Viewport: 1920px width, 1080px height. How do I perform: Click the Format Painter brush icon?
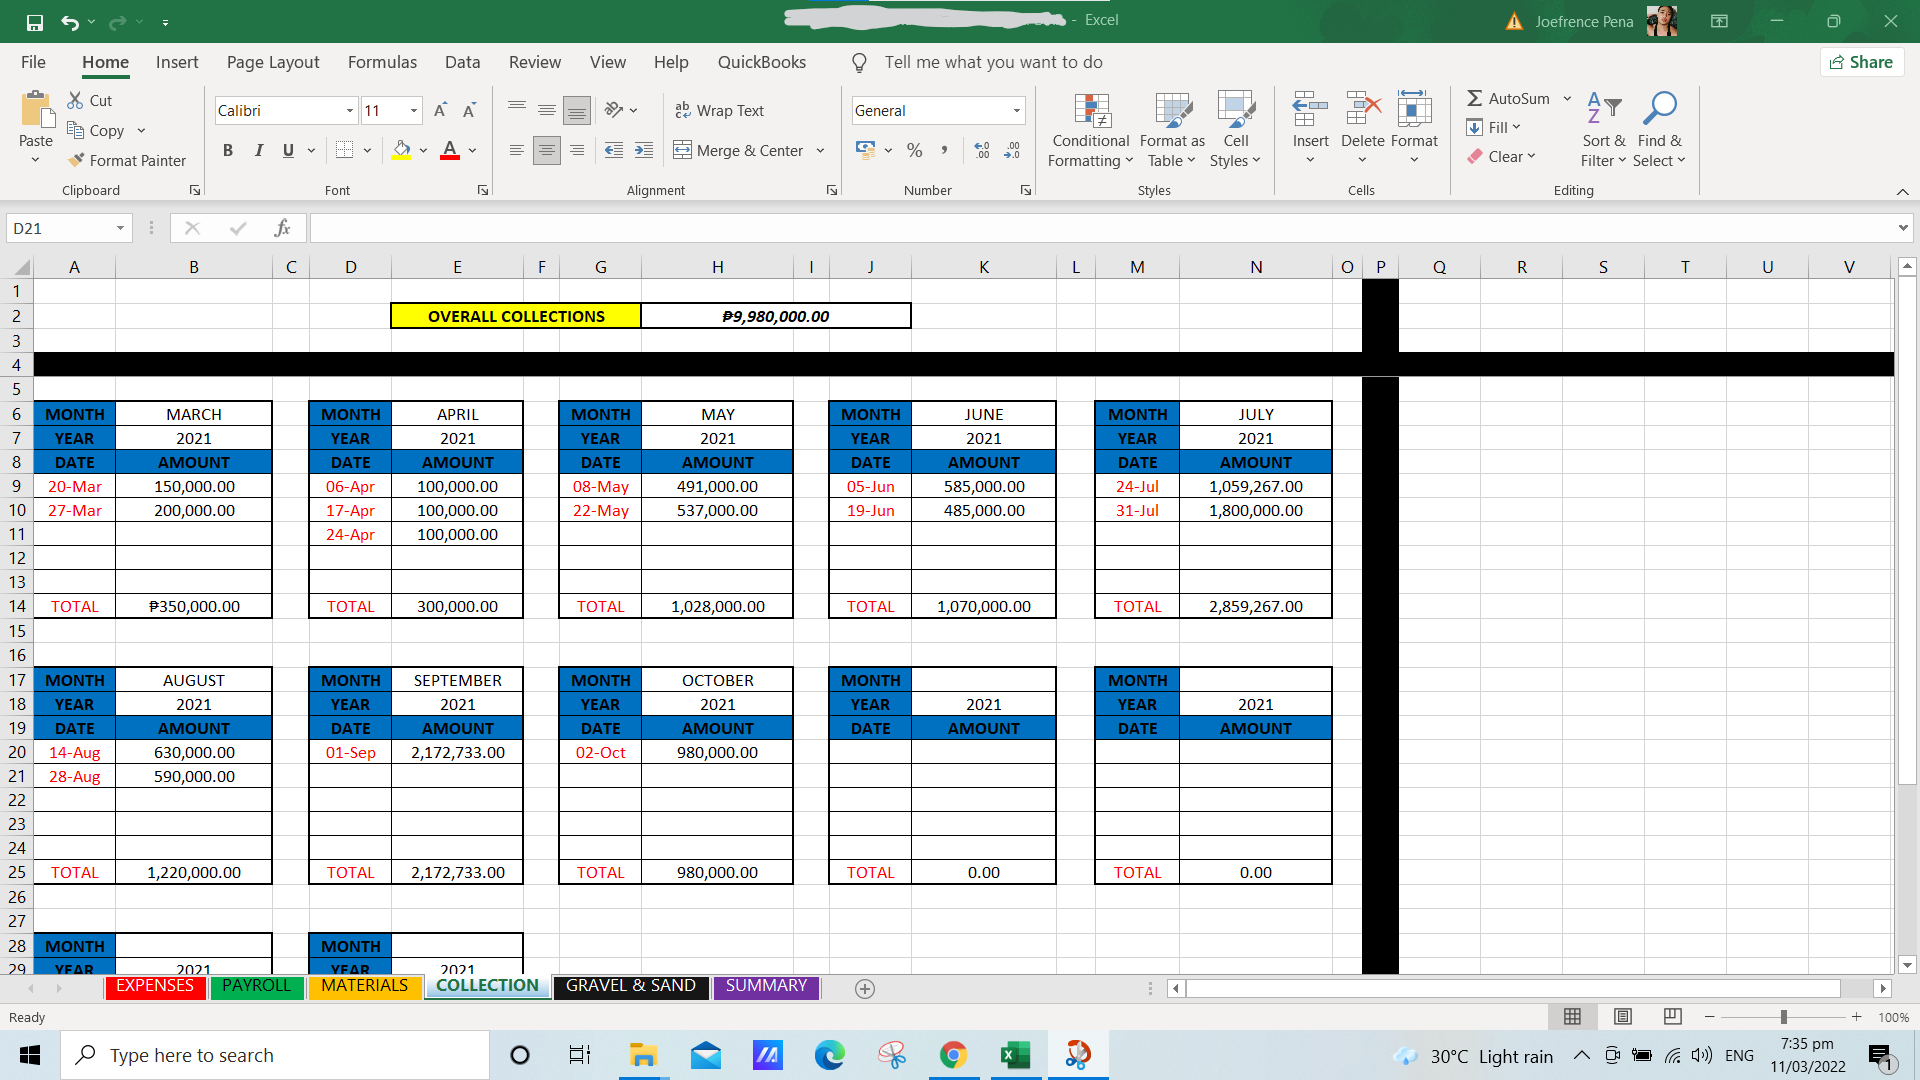point(76,160)
